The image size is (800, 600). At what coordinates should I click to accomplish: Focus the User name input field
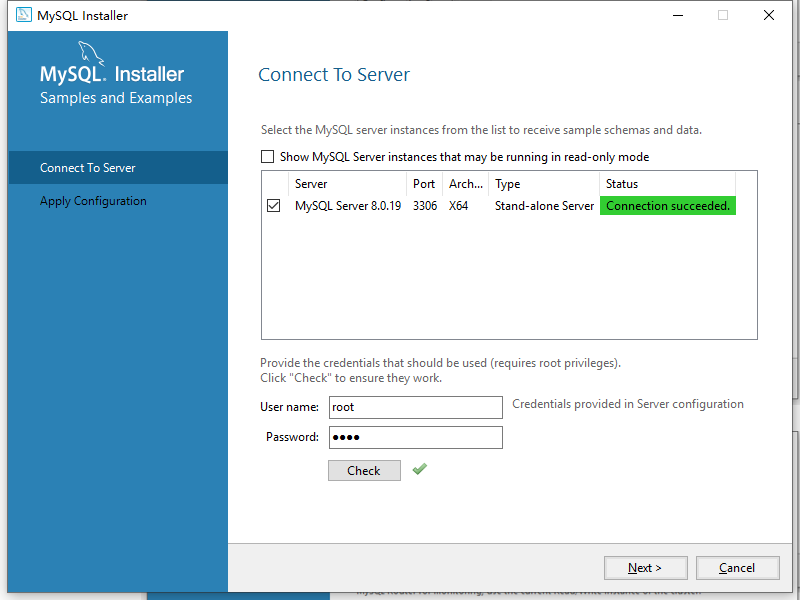(416, 407)
